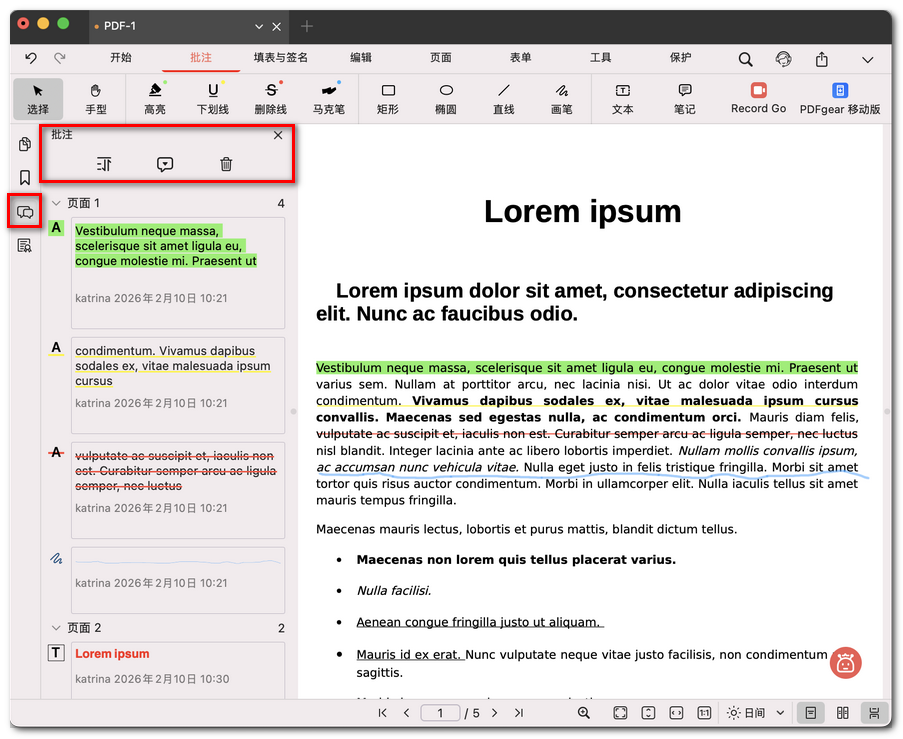Image resolution: width=903 pixels, height=739 pixels.
Task: Collapse the 页面 2 annotation group
Action: tap(56, 628)
